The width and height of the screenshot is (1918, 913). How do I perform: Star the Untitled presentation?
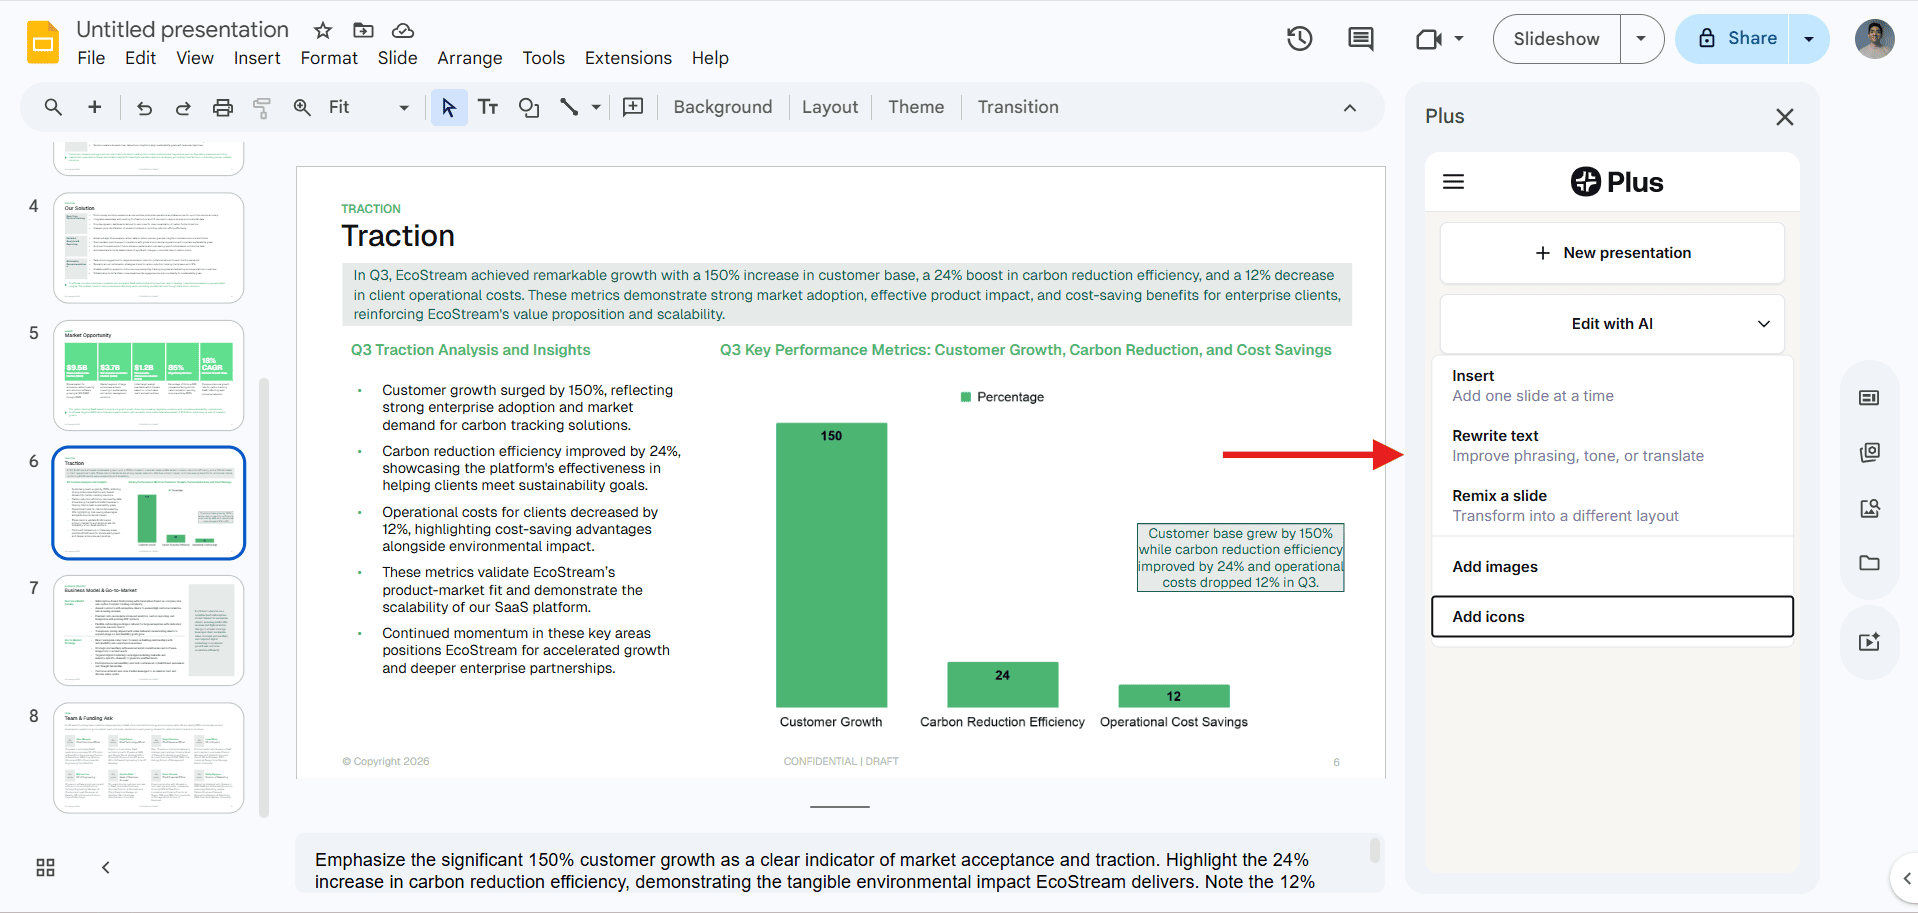click(x=323, y=30)
